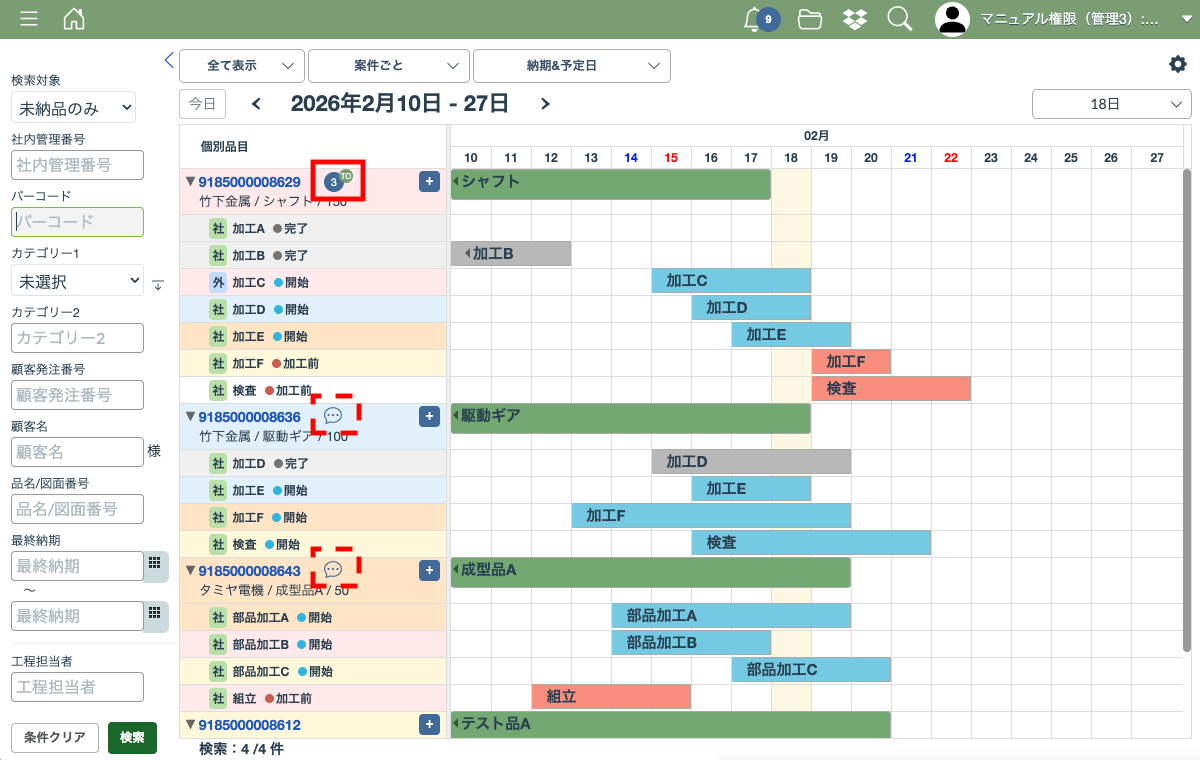Open the settings gear
Image resolution: width=1200 pixels, height=760 pixels.
[1177, 64]
